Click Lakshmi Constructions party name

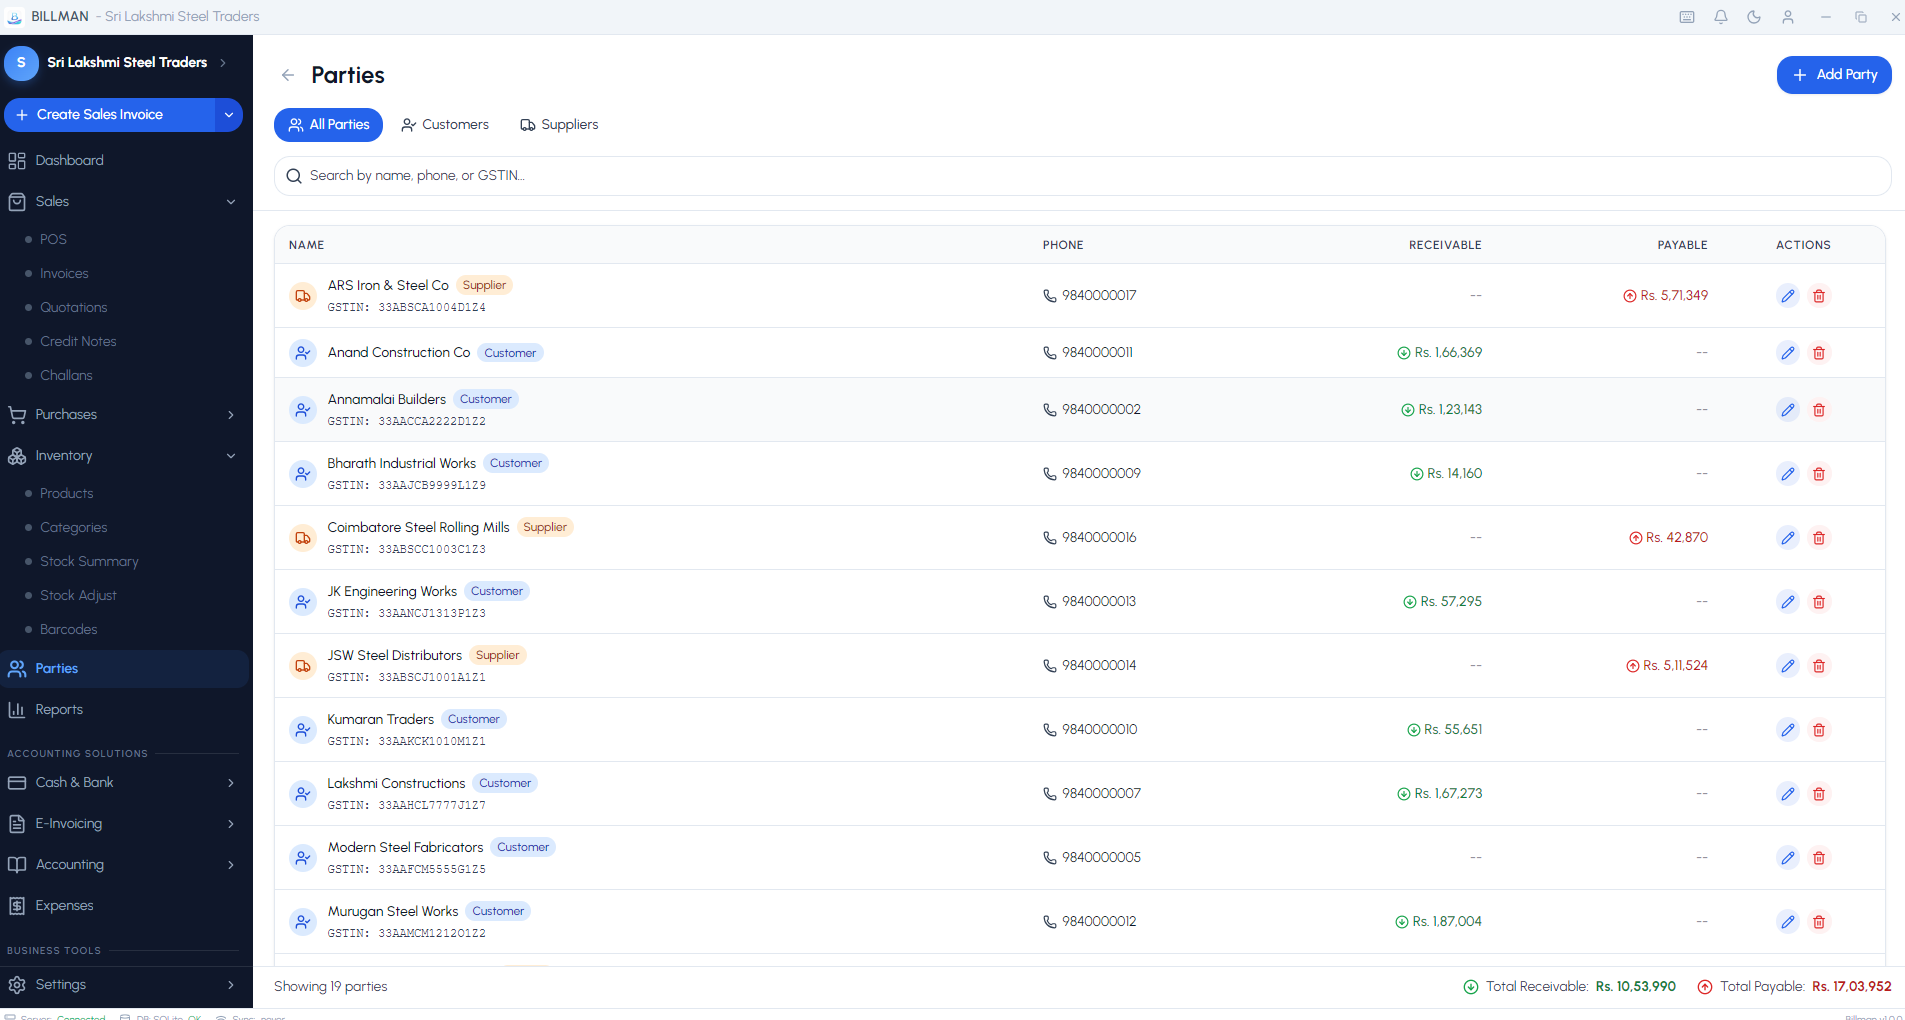[396, 784]
